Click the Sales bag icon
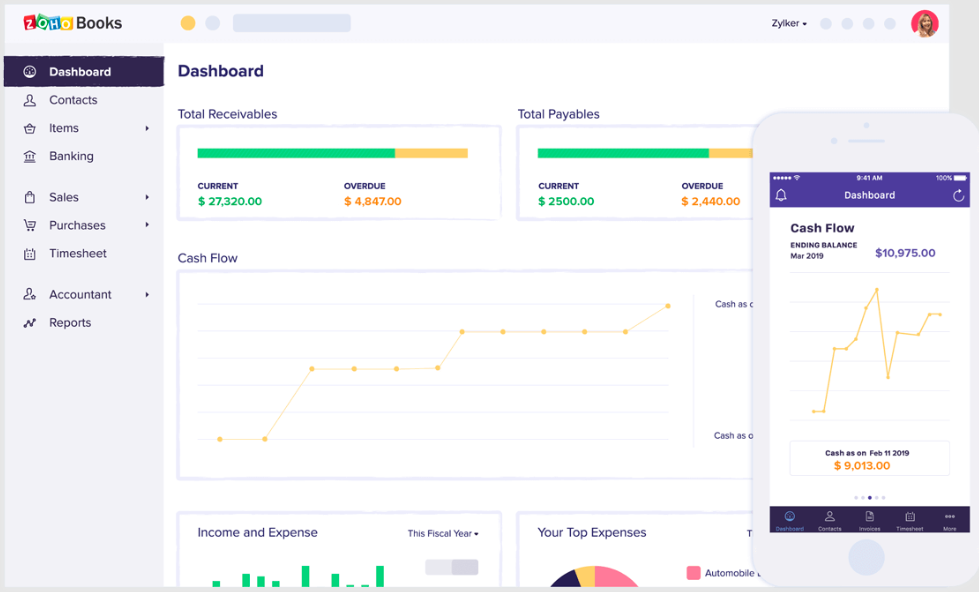Viewport: 979px width, 592px height. click(x=29, y=197)
